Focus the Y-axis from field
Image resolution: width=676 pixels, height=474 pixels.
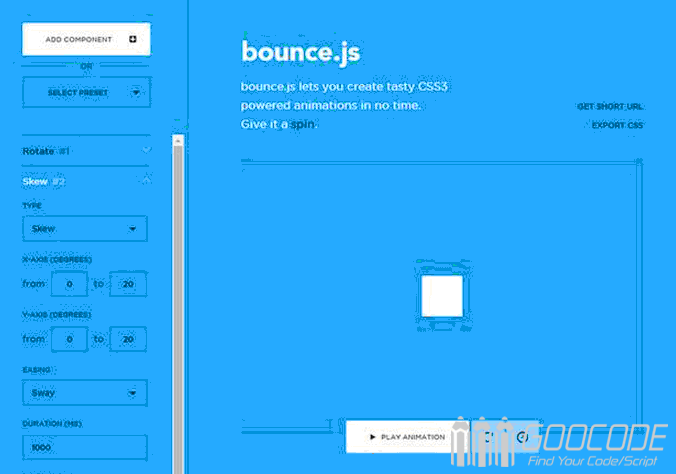click(x=69, y=339)
